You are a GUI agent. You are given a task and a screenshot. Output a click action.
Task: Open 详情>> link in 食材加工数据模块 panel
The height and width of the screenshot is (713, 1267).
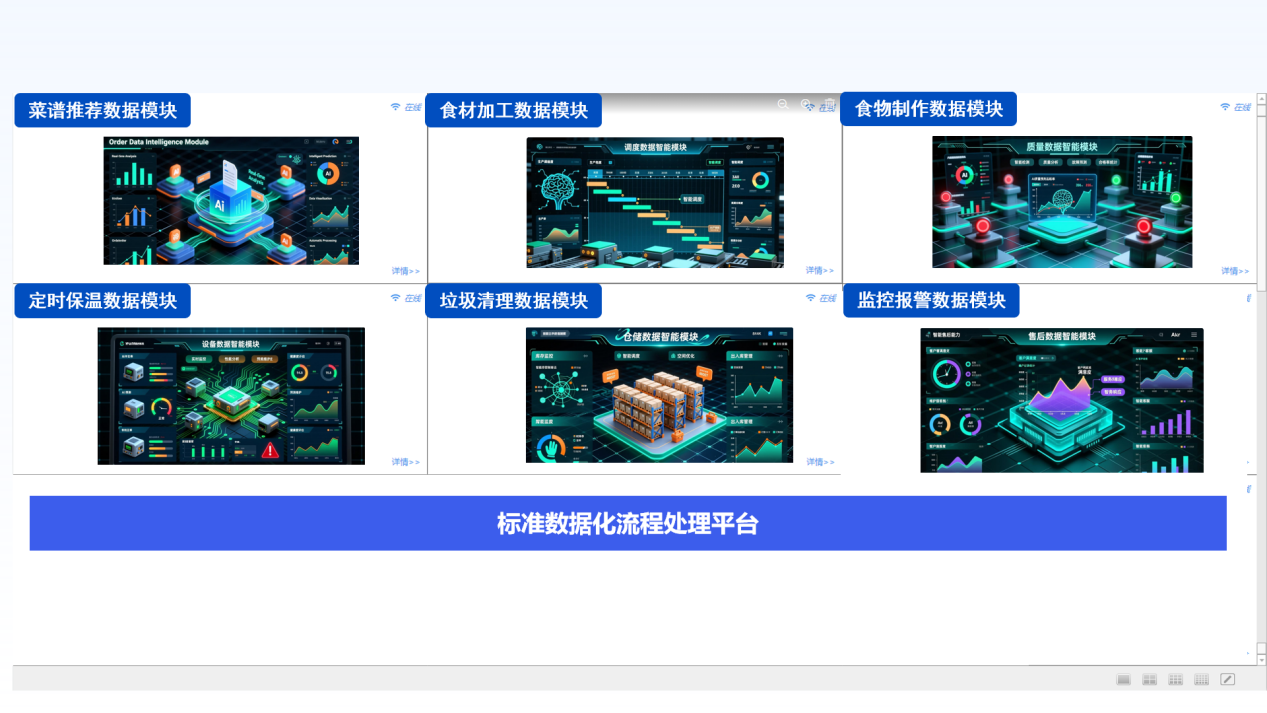[820, 270]
